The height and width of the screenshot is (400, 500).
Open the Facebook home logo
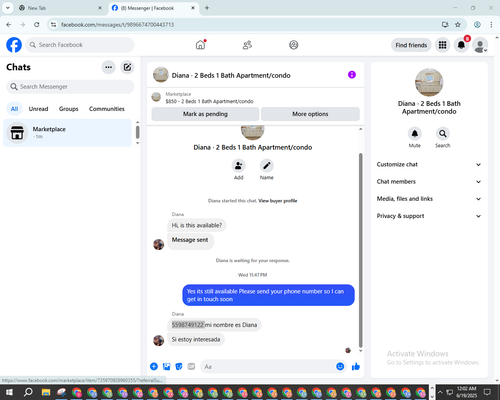[x=14, y=45]
